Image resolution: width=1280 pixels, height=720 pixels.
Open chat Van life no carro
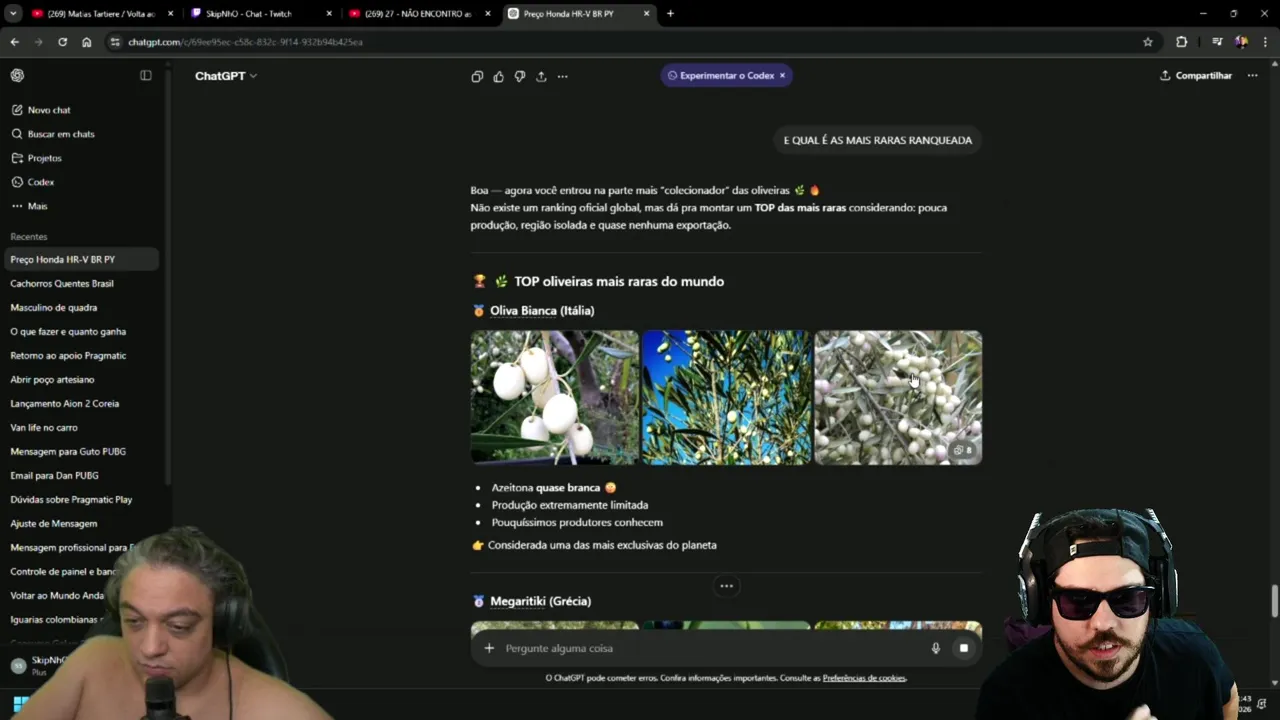pos(44,427)
